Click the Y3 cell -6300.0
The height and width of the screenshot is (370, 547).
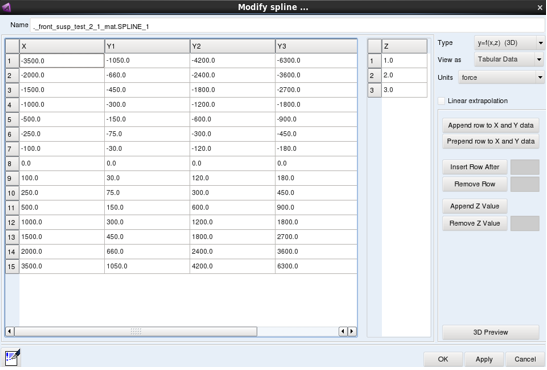[316, 61]
